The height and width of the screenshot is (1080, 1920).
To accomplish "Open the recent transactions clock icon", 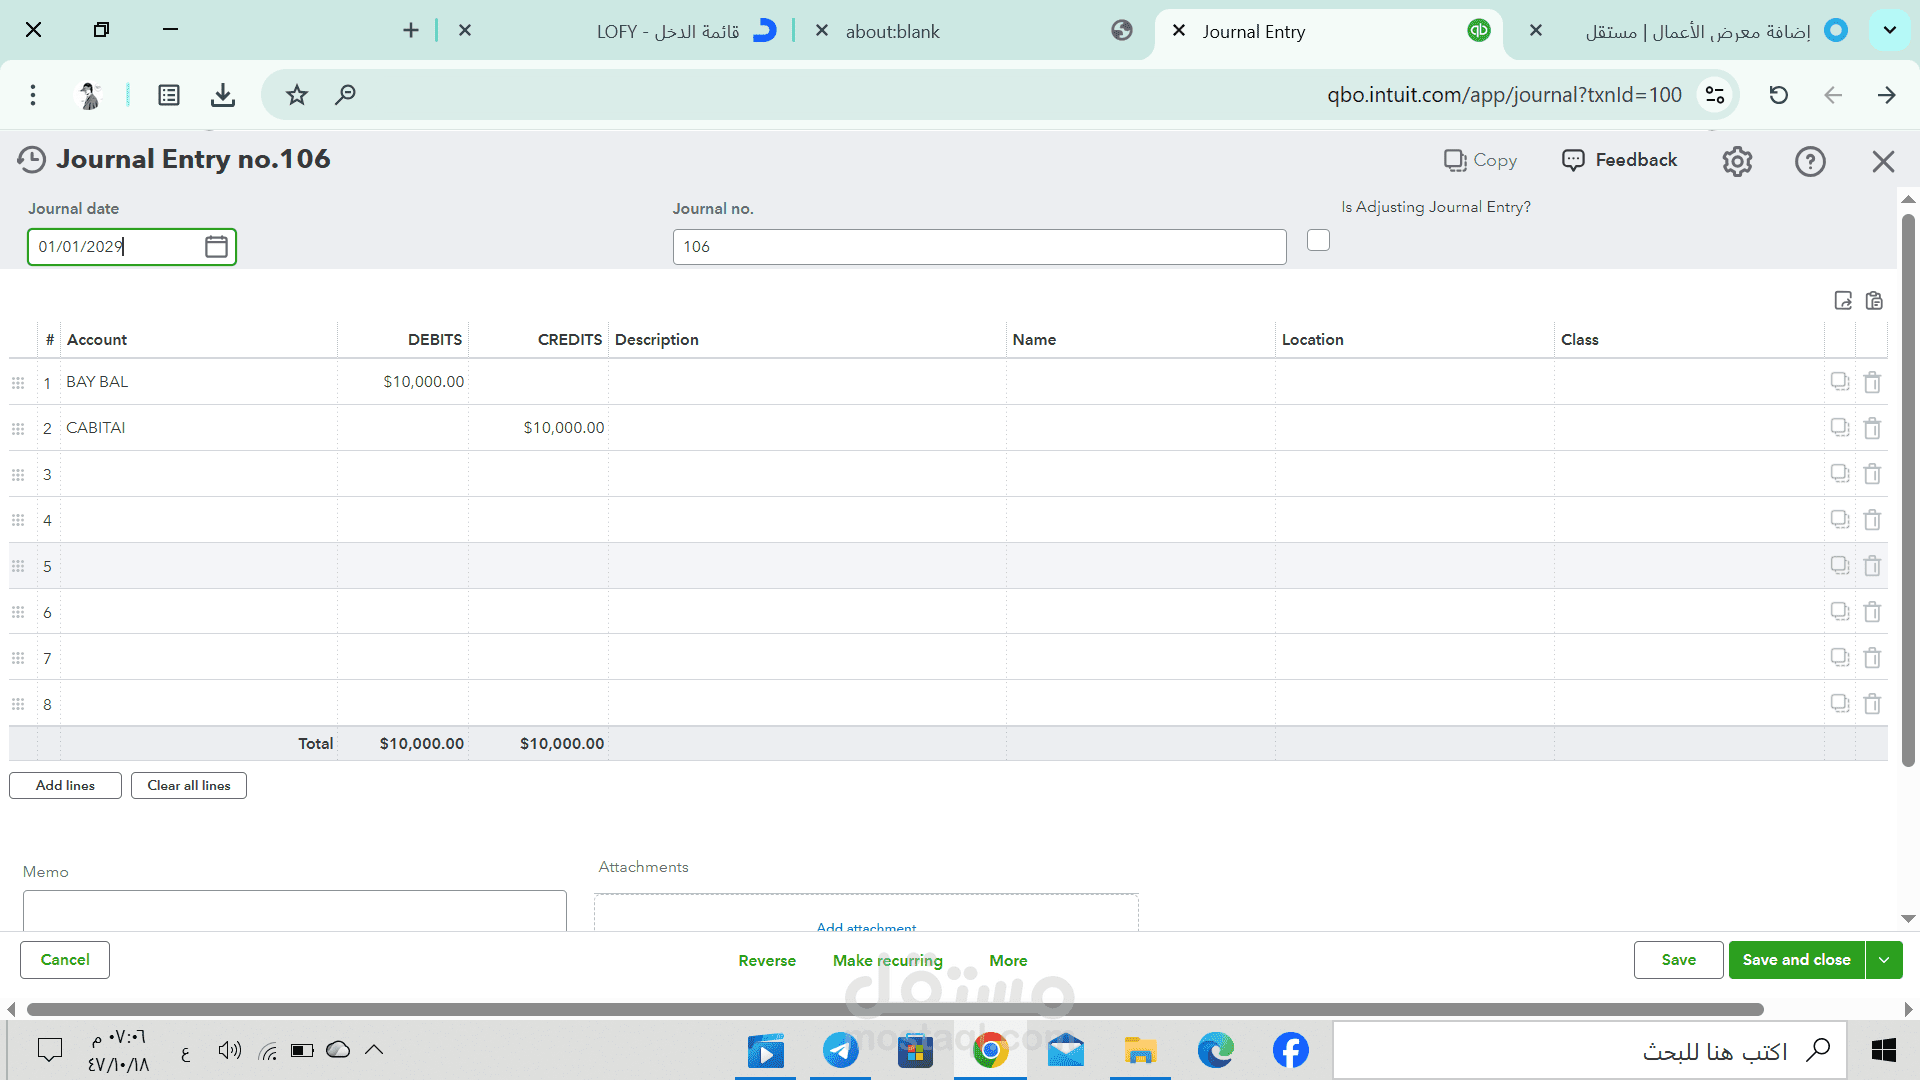I will (x=32, y=160).
